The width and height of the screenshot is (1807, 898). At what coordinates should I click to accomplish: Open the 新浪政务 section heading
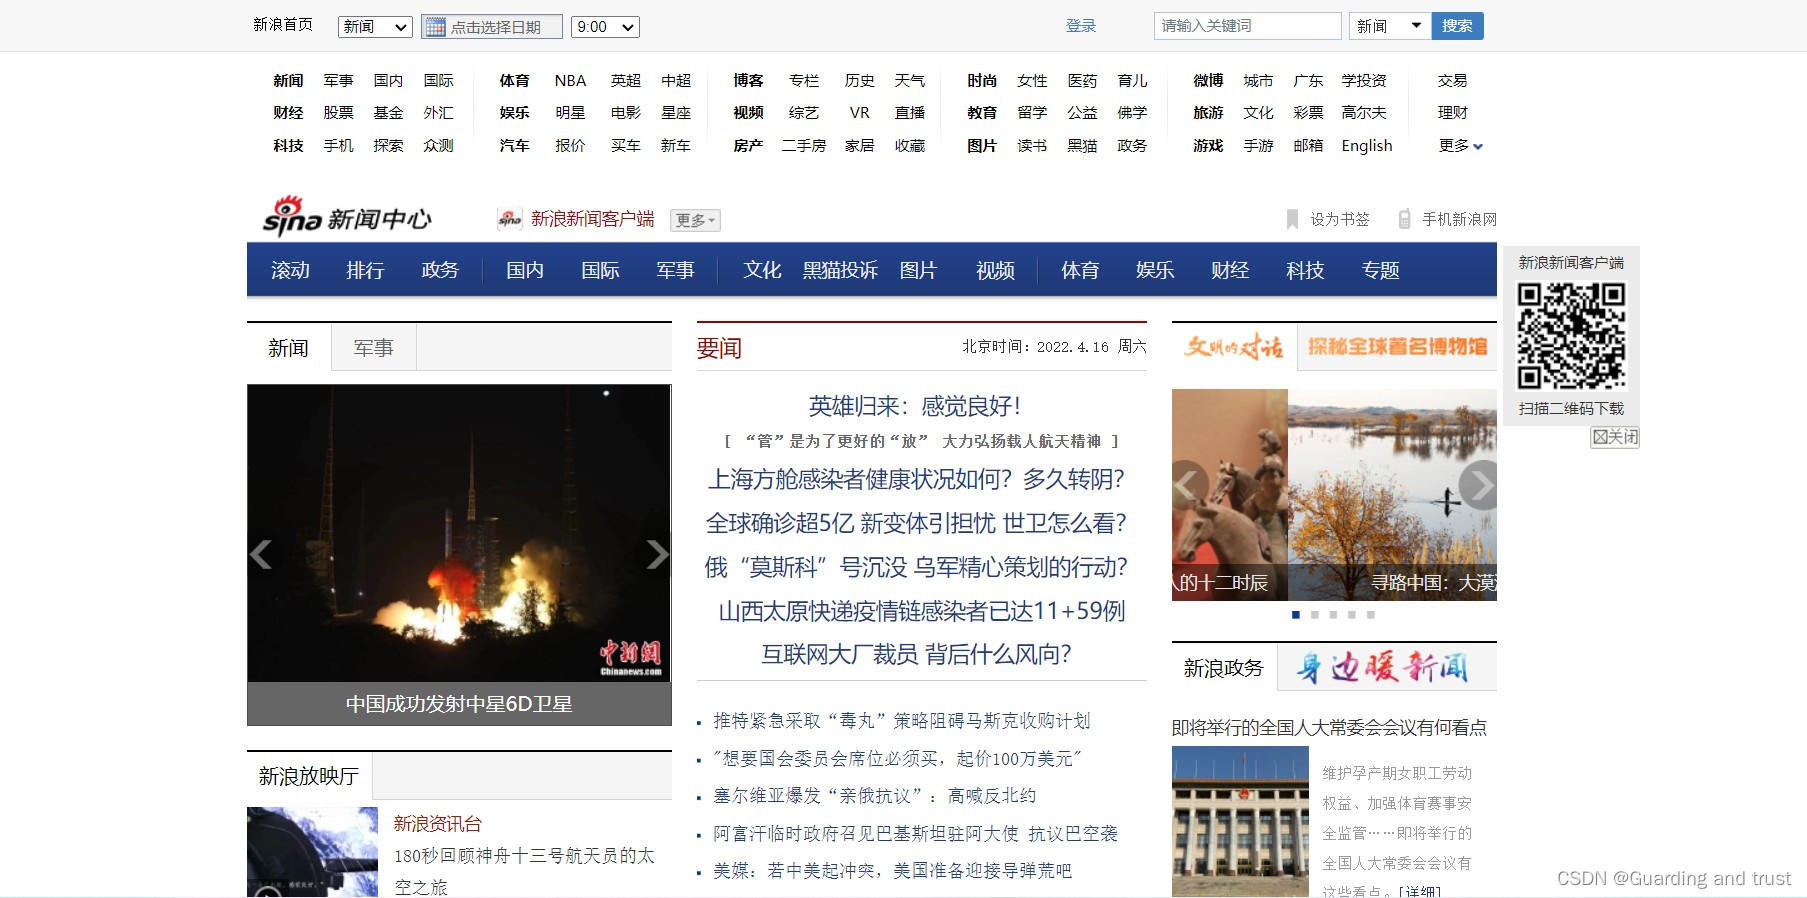(x=1224, y=668)
